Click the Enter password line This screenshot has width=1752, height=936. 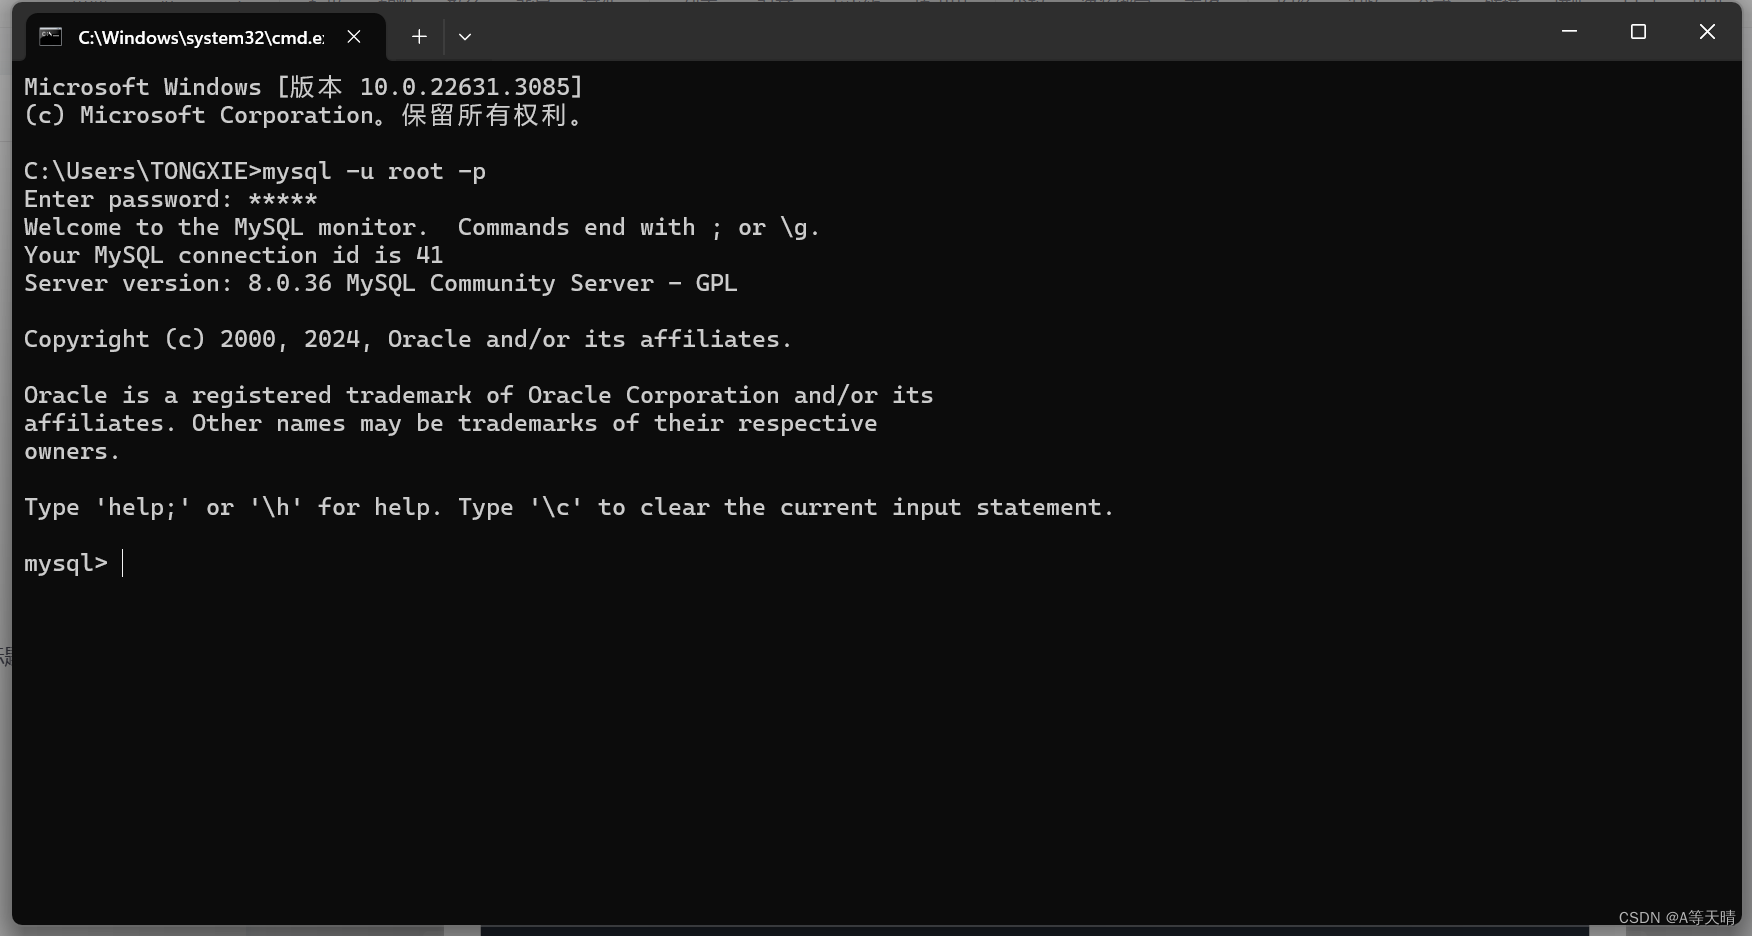tap(170, 199)
